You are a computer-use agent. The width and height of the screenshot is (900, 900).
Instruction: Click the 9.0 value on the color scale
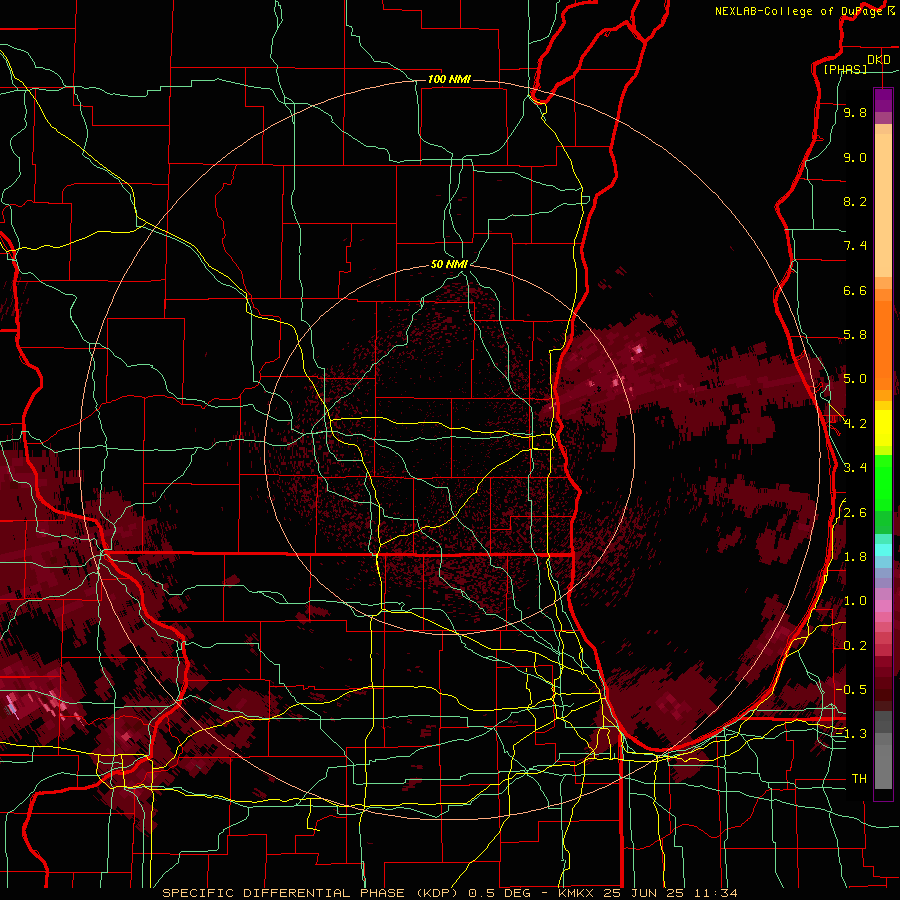click(855, 157)
